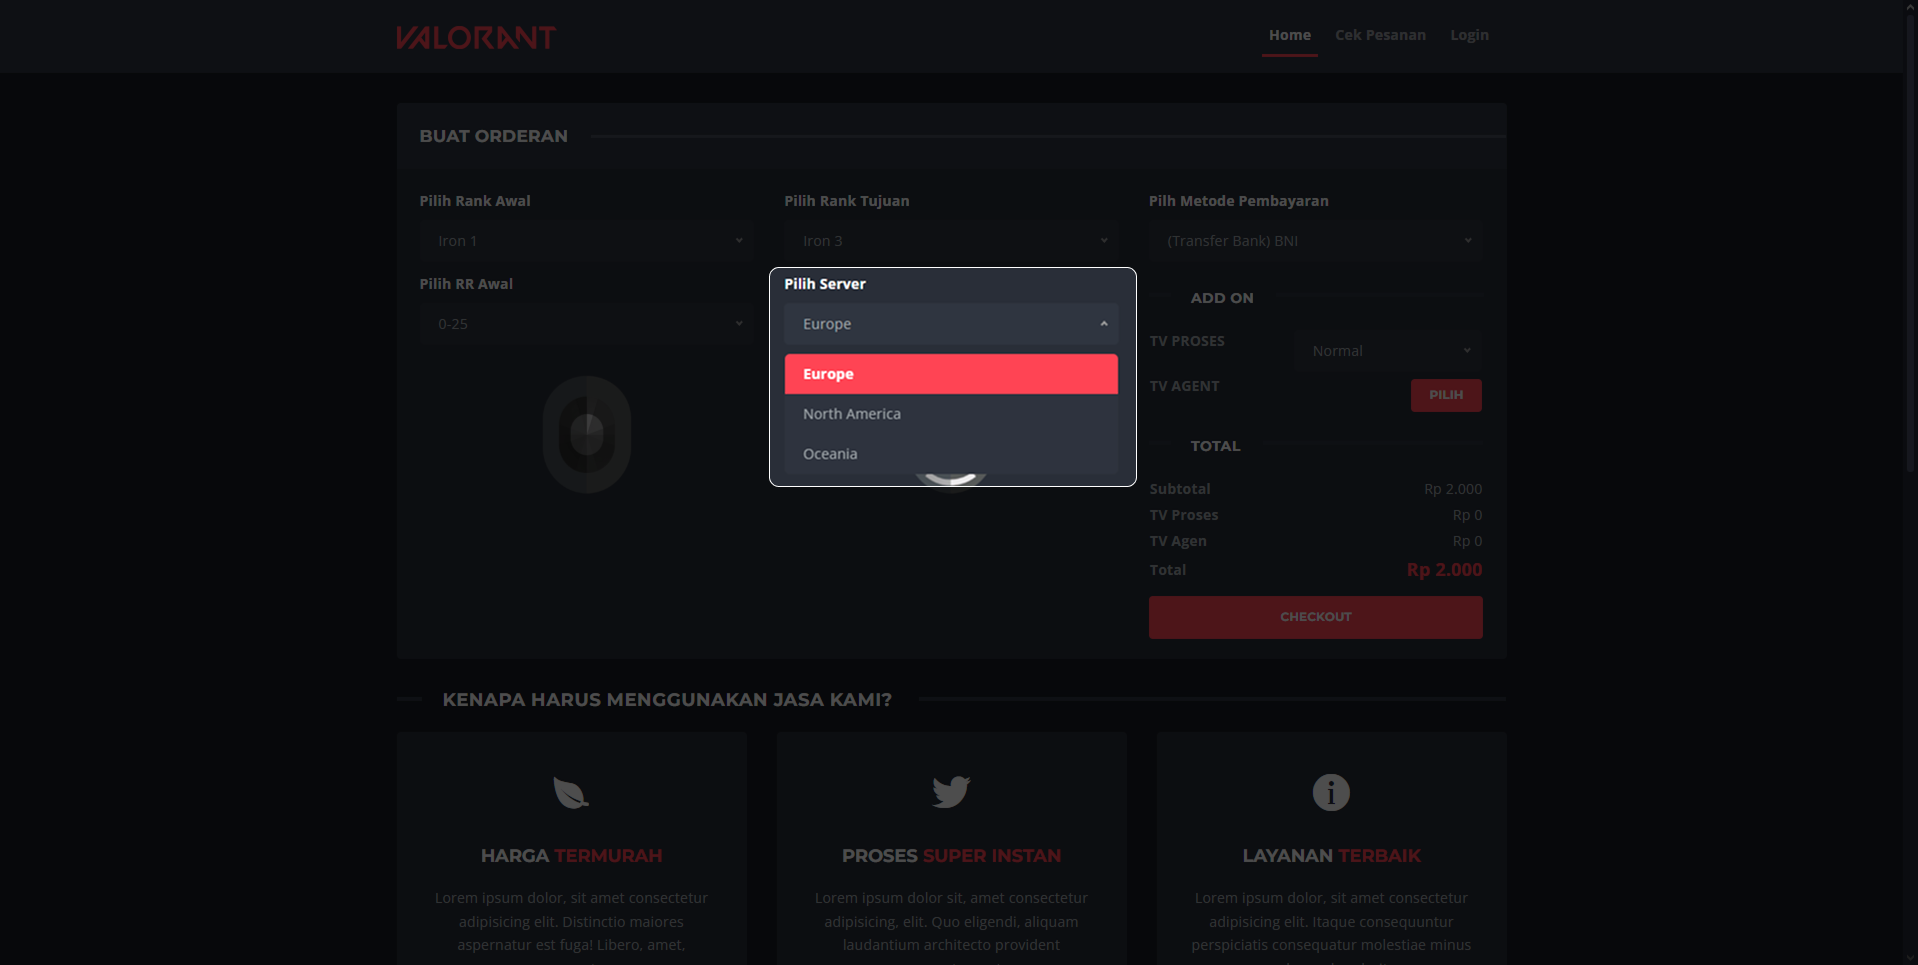
Task: Click the KENAPA HARUS MENGGUNAKAN JASA KAMI? heading
Action: coord(667,700)
